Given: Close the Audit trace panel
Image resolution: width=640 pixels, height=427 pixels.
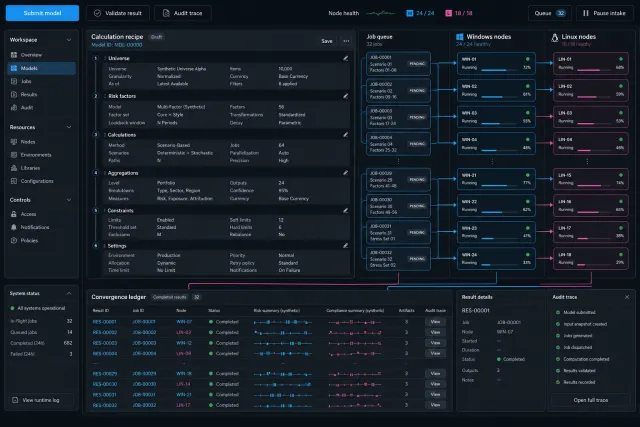Looking at the screenshot, I should point(627,297).
